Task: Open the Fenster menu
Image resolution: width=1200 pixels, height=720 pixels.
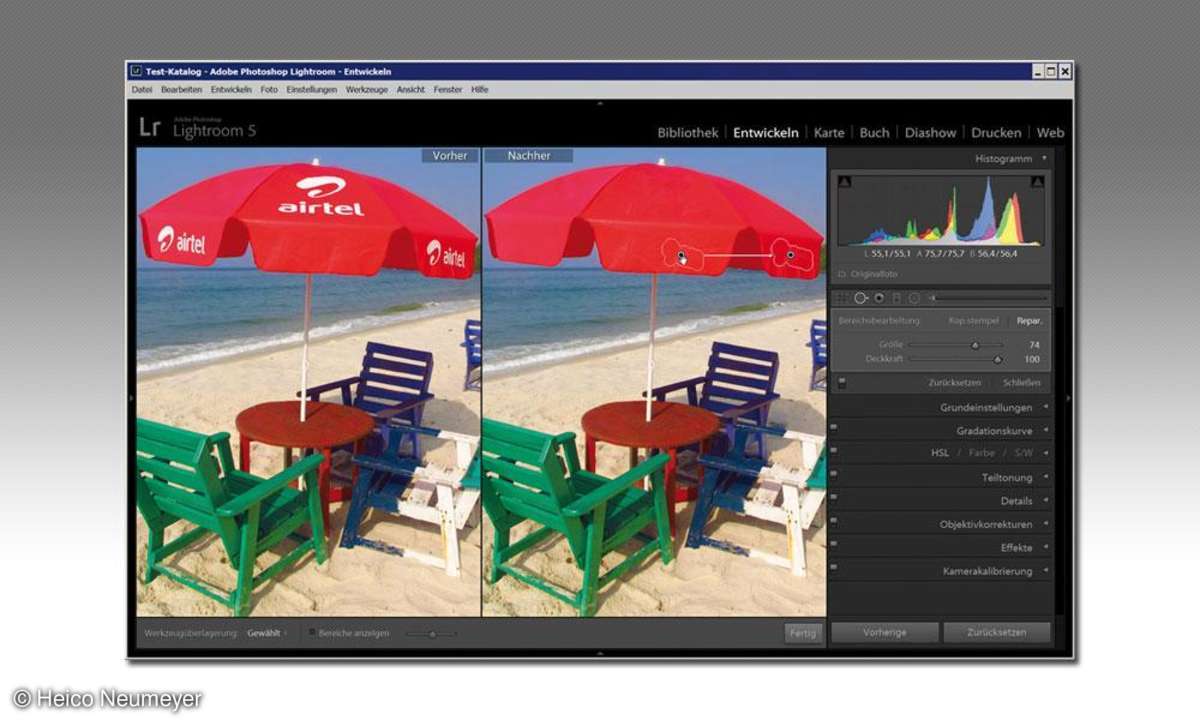Action: [x=448, y=89]
